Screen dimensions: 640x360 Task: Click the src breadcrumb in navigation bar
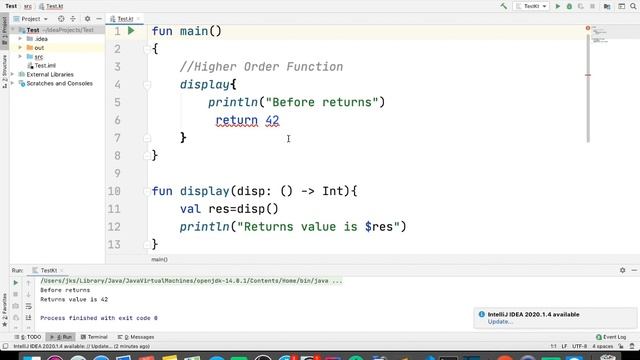coord(28,6)
